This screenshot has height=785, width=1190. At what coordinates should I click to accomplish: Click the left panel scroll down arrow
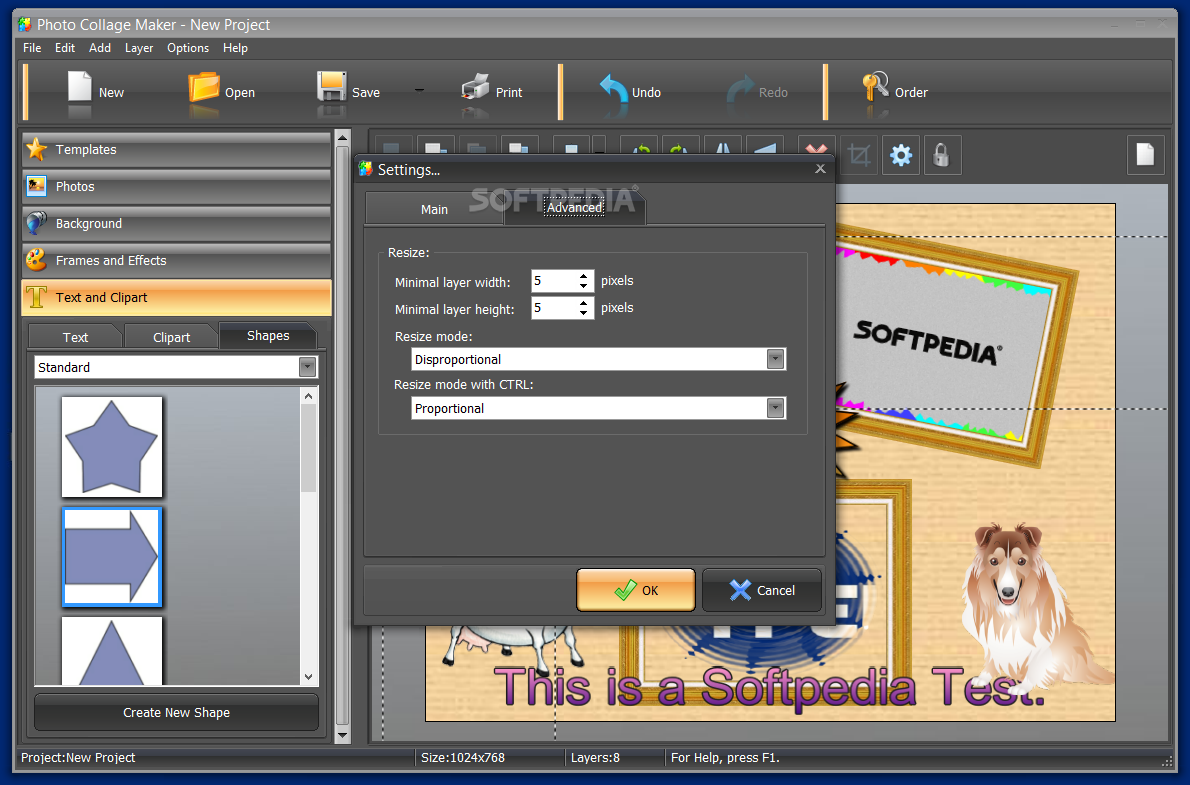coord(342,734)
